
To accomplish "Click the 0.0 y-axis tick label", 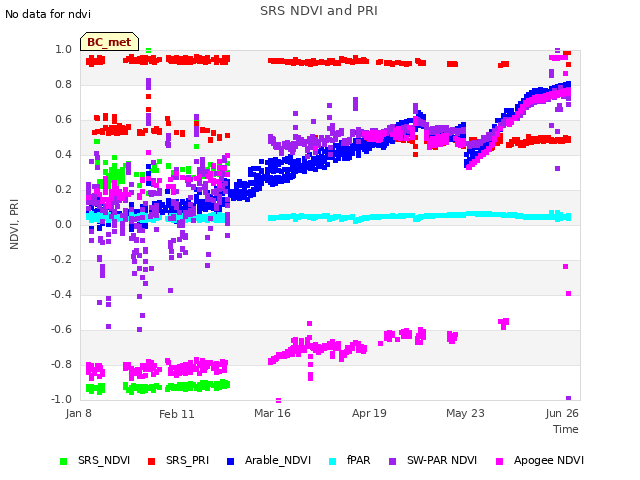I will click(63, 224).
